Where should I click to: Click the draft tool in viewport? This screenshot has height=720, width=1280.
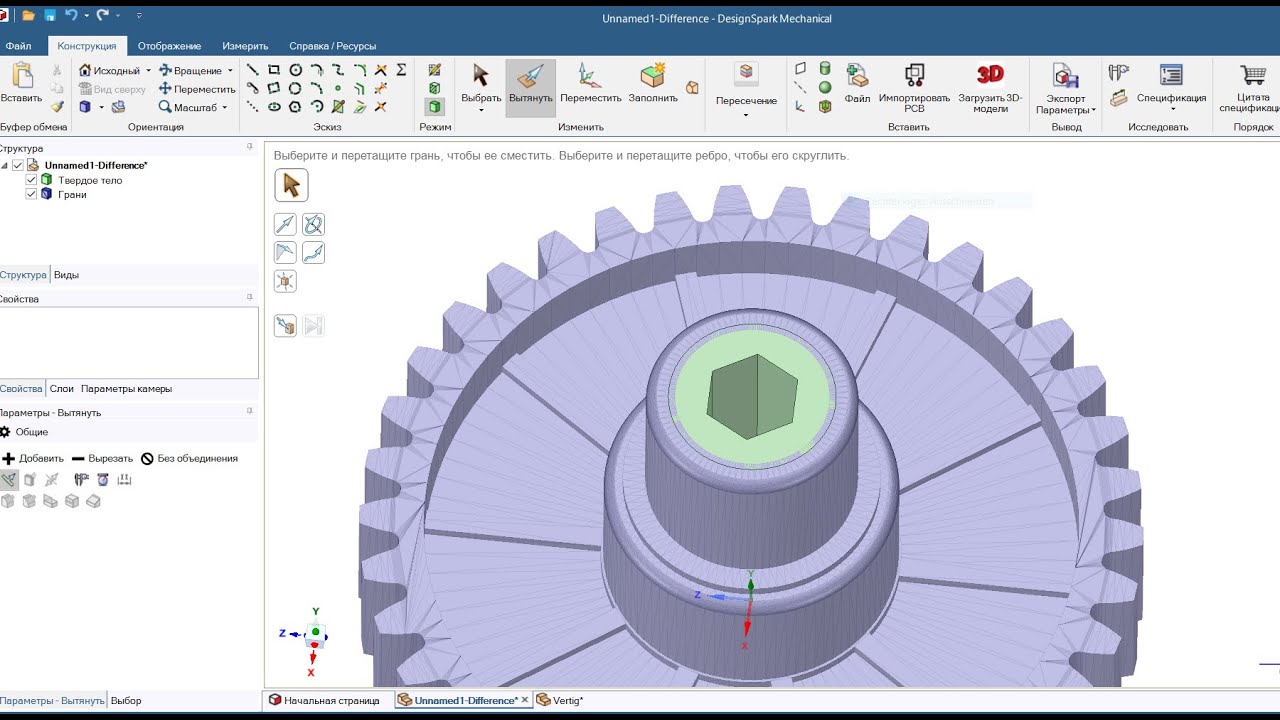285,252
